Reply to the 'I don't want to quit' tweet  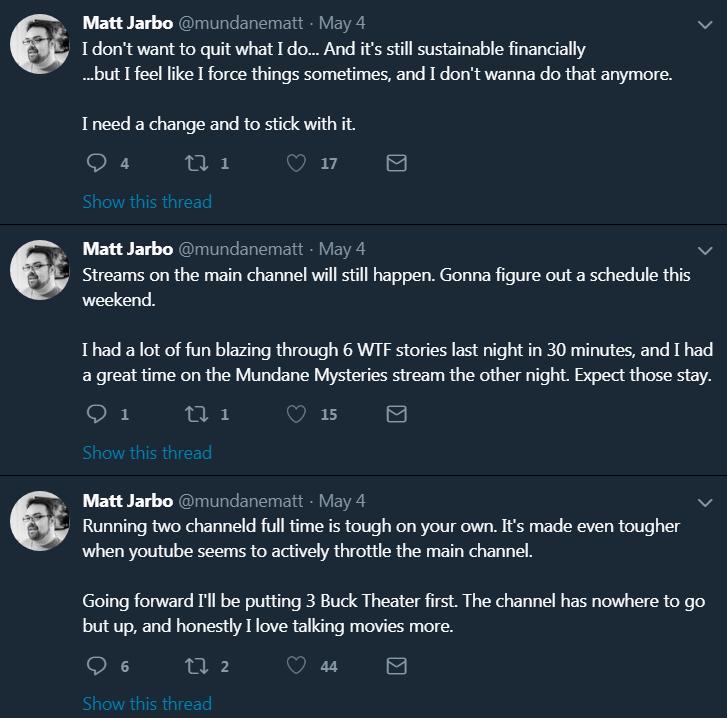pos(96,163)
